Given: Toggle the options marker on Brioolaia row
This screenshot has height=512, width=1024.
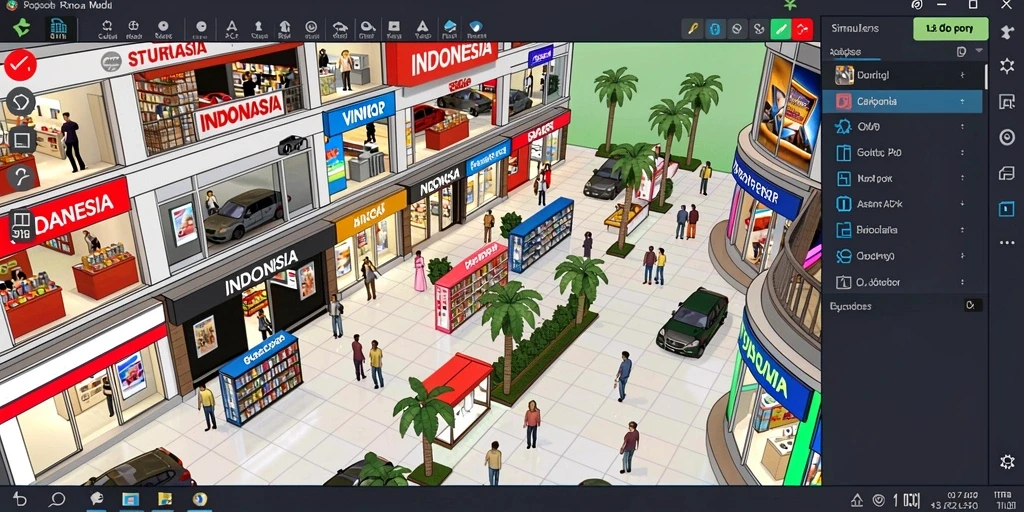Looking at the screenshot, I should [962, 231].
